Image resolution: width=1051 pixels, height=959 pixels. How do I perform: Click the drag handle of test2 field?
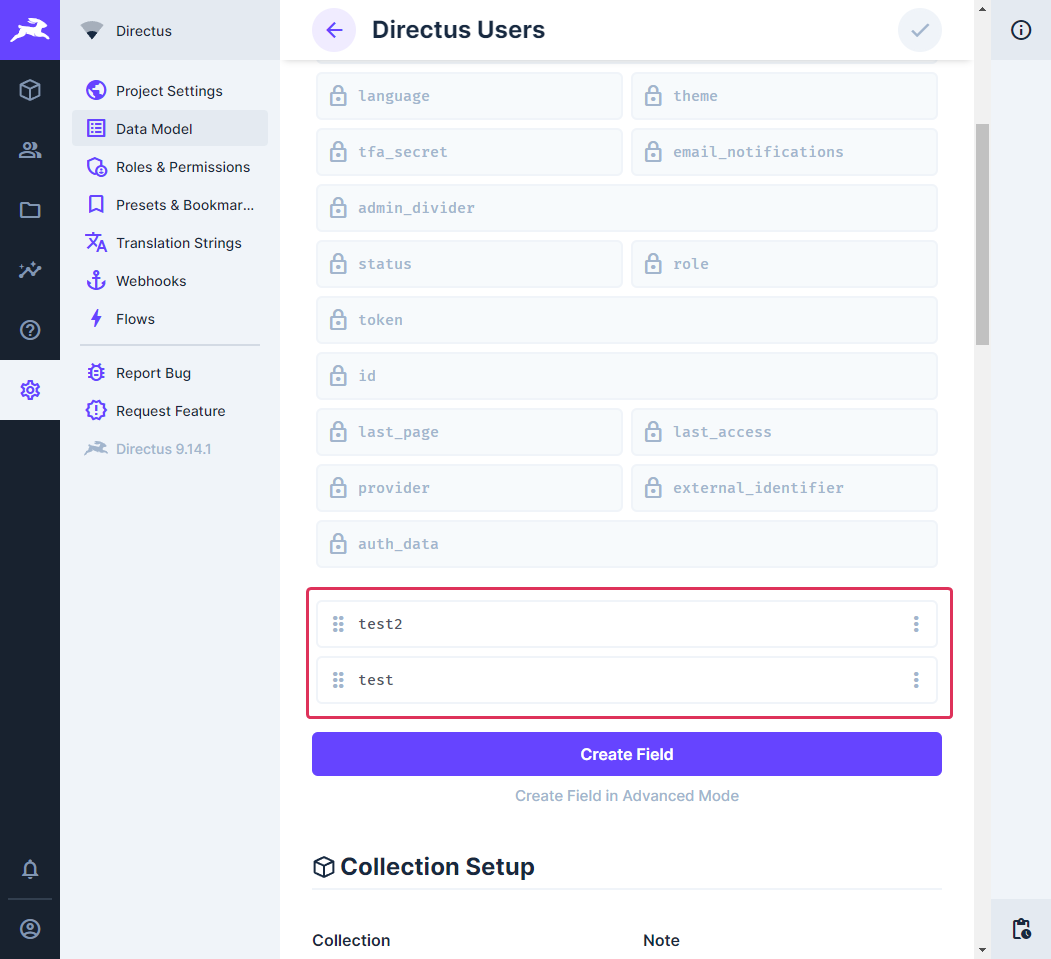(338, 624)
